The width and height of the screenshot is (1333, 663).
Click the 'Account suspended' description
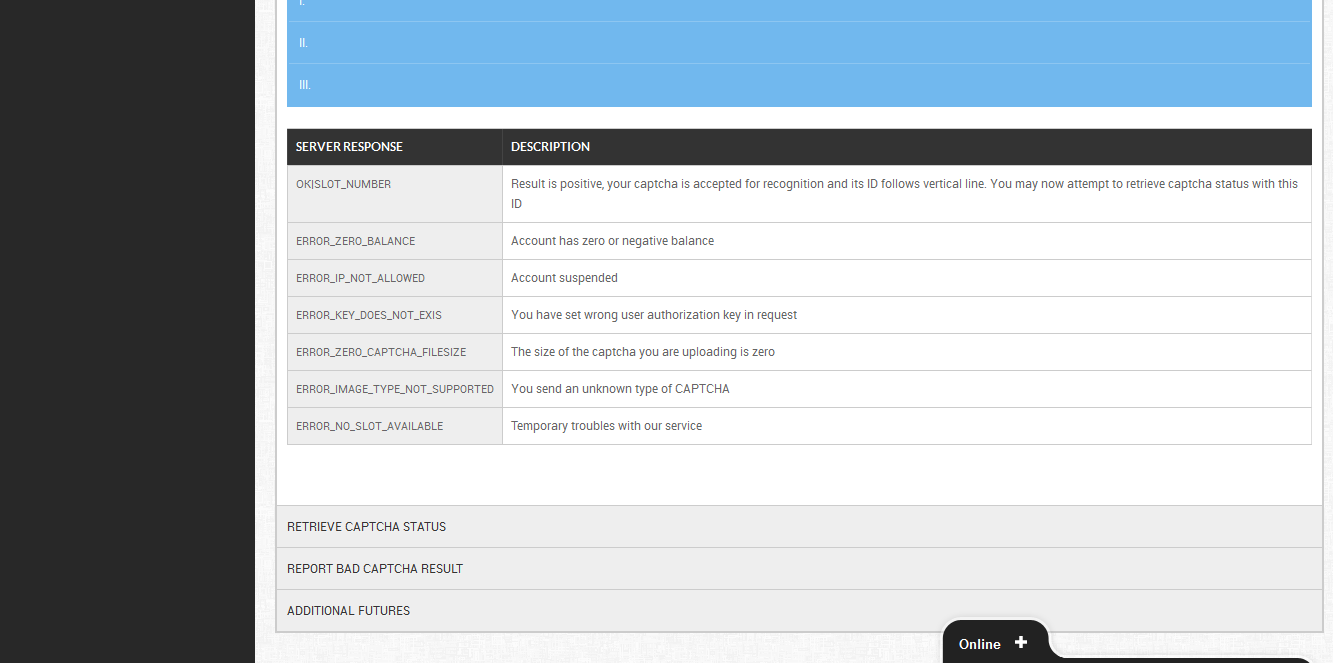[564, 278]
